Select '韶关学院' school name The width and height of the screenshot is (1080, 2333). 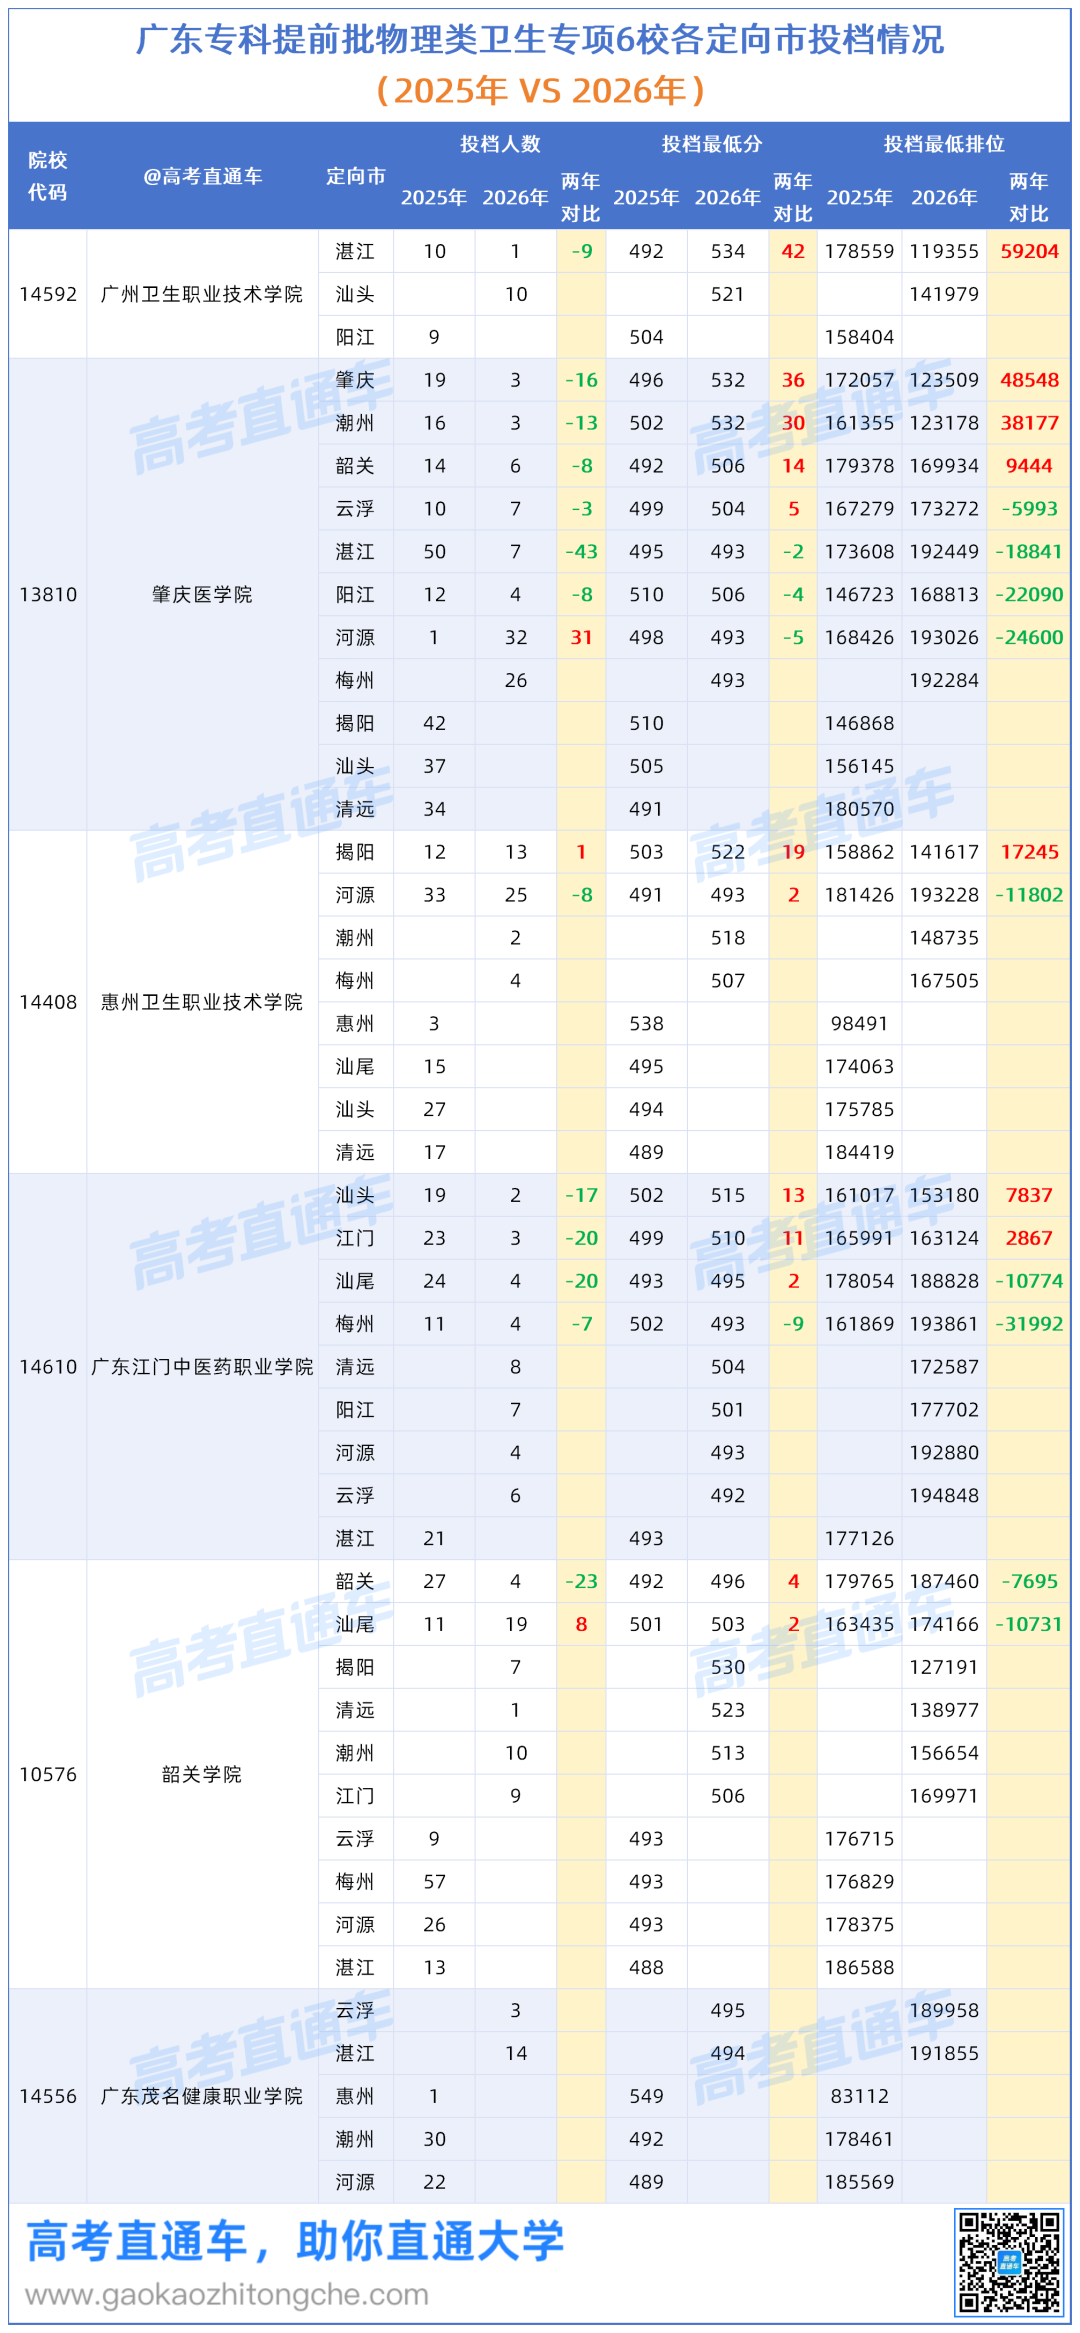(202, 1774)
